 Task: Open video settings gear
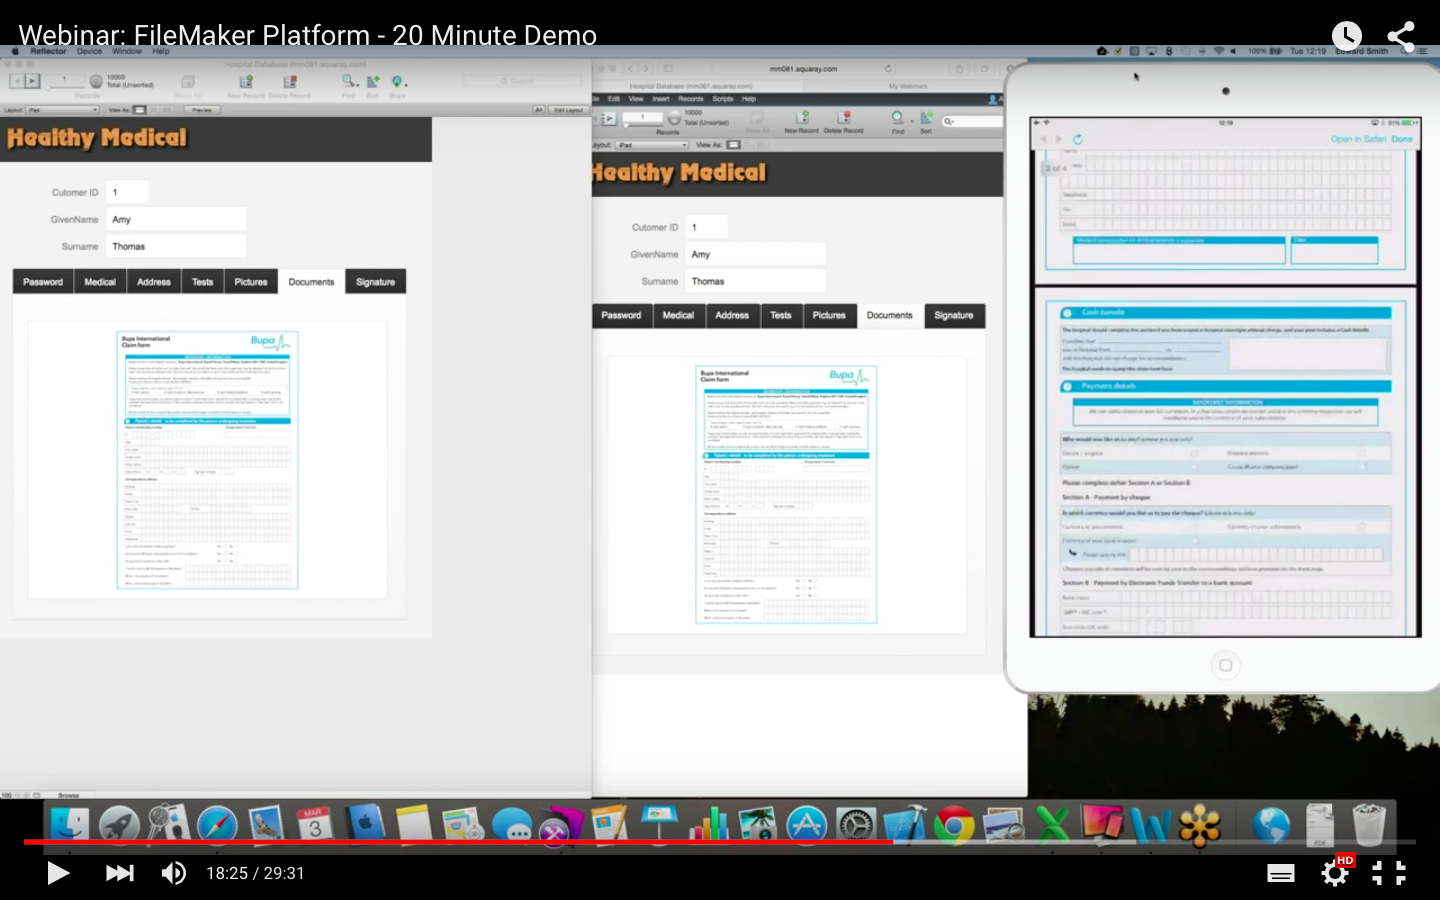[1335, 873]
